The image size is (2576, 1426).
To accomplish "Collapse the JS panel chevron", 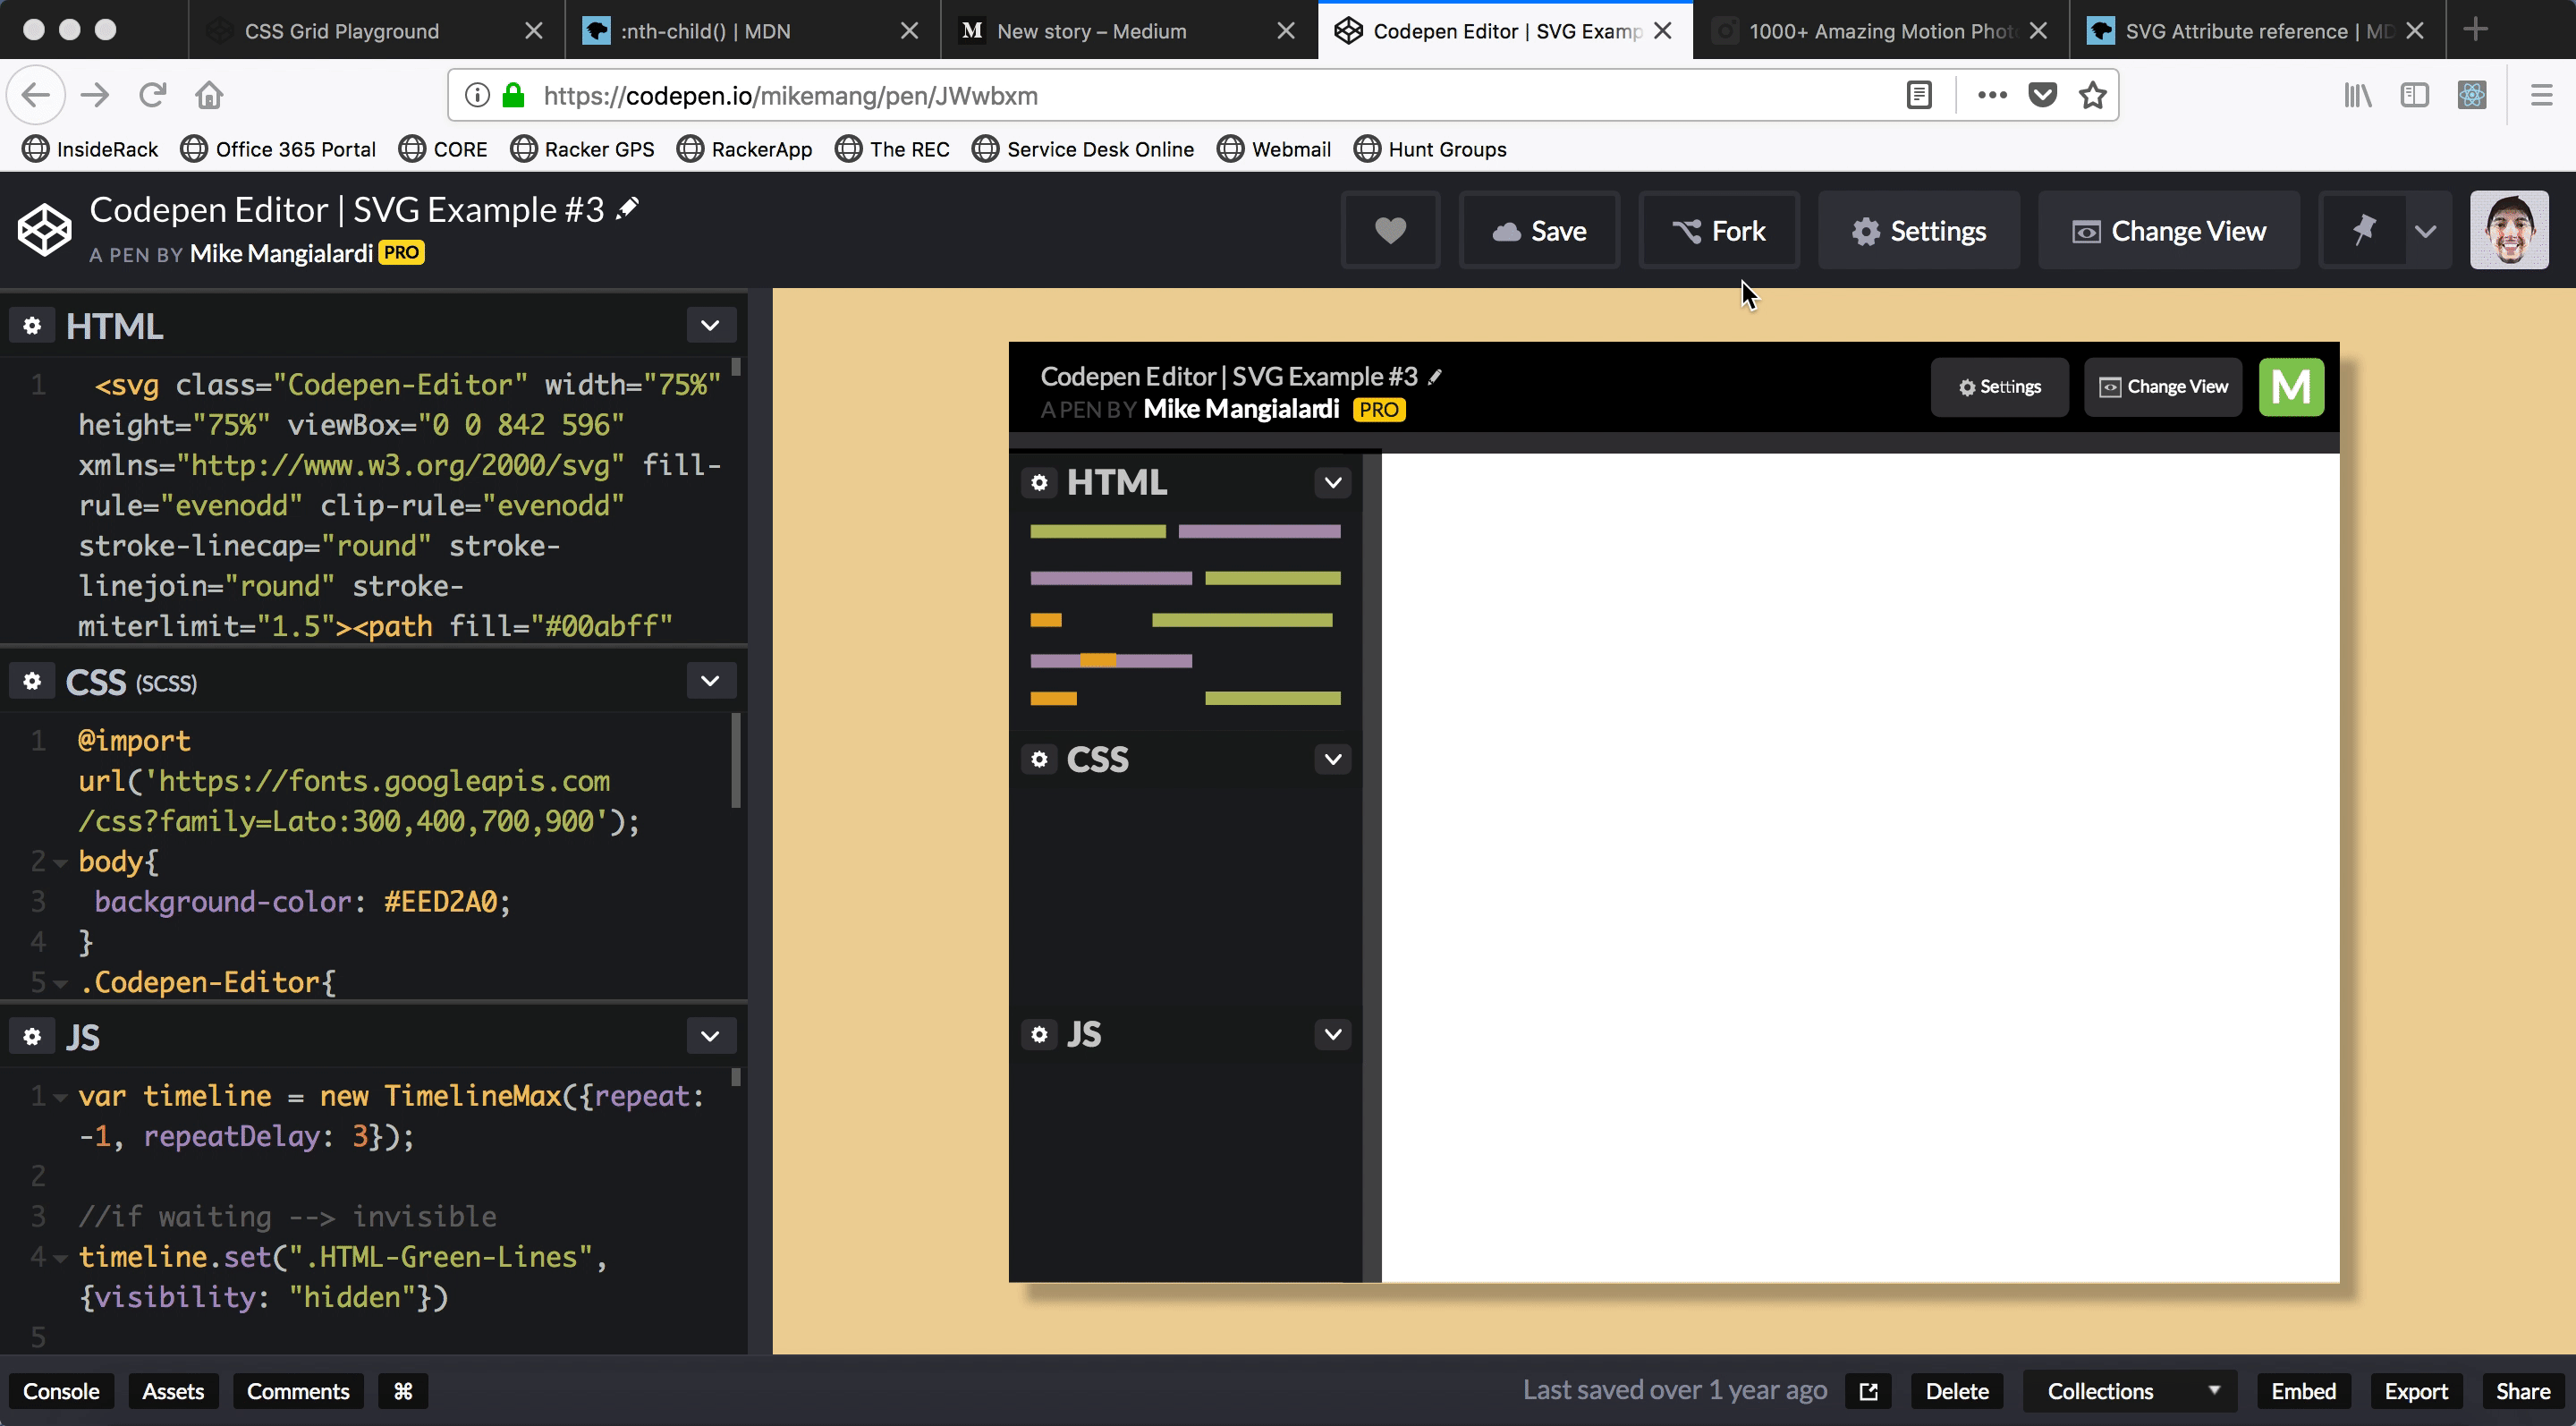I will point(711,1036).
